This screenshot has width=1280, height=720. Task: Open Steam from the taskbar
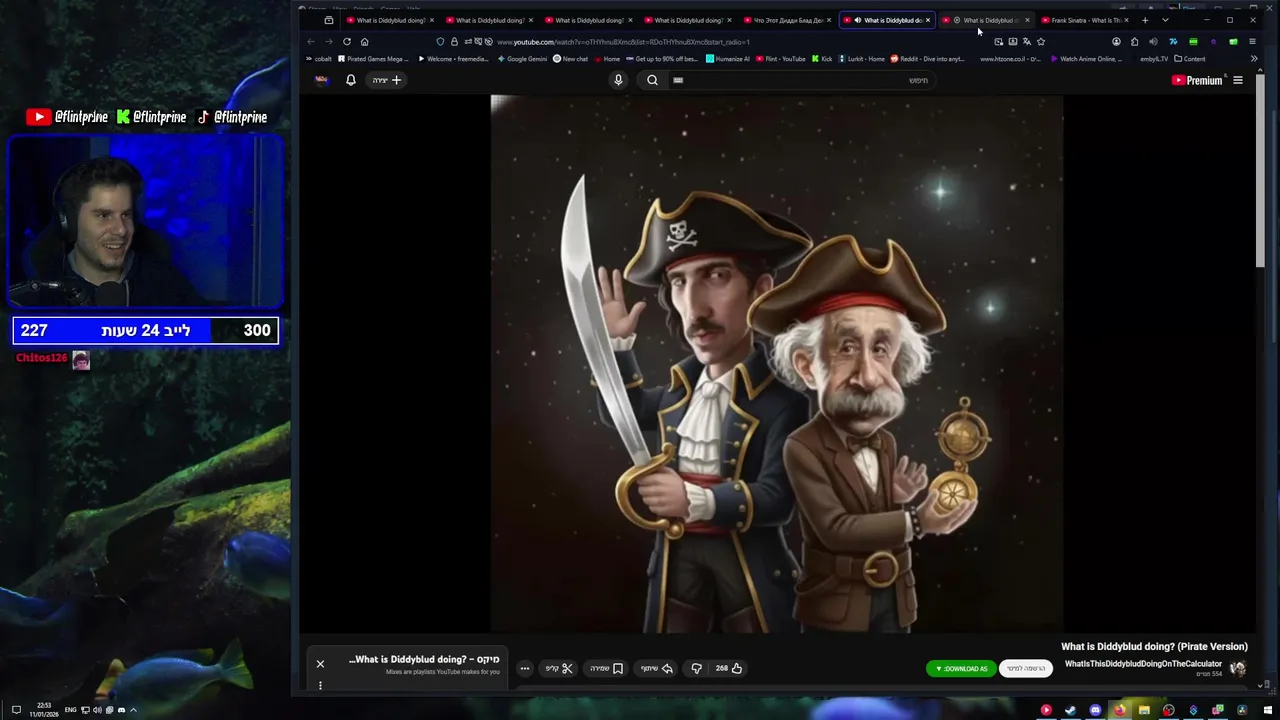(x=1070, y=710)
